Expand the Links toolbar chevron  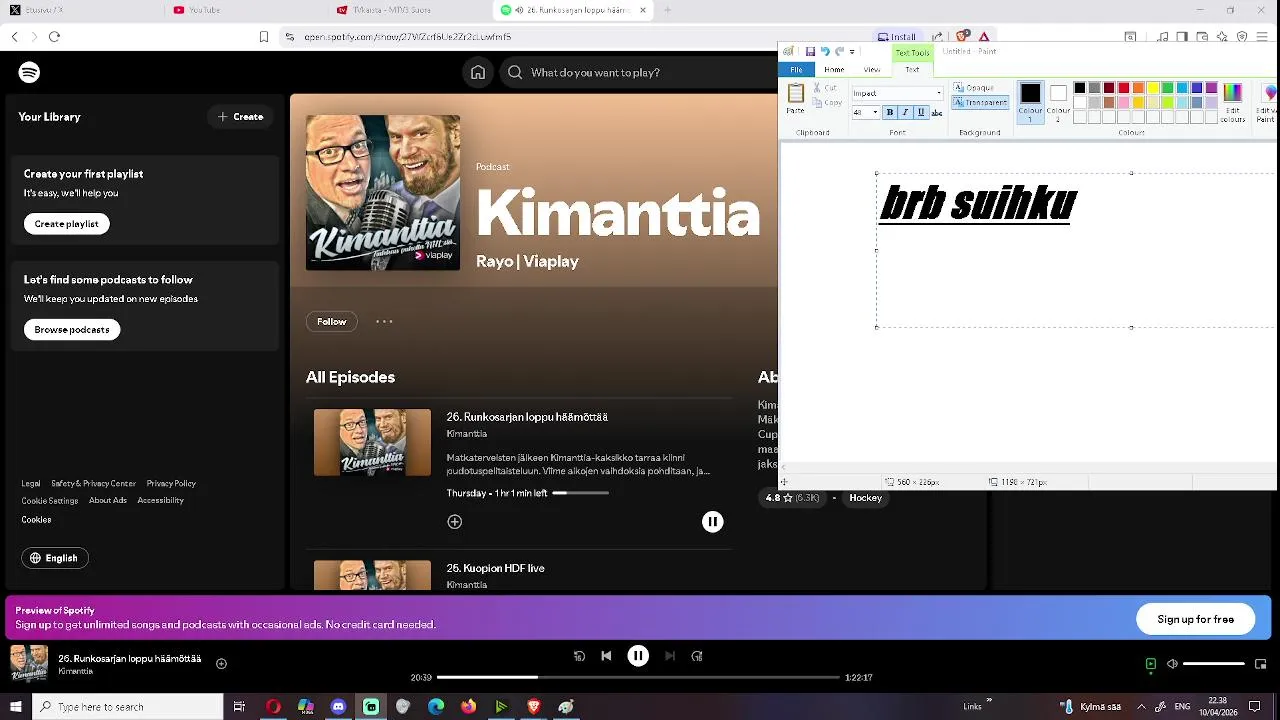pos(990,701)
